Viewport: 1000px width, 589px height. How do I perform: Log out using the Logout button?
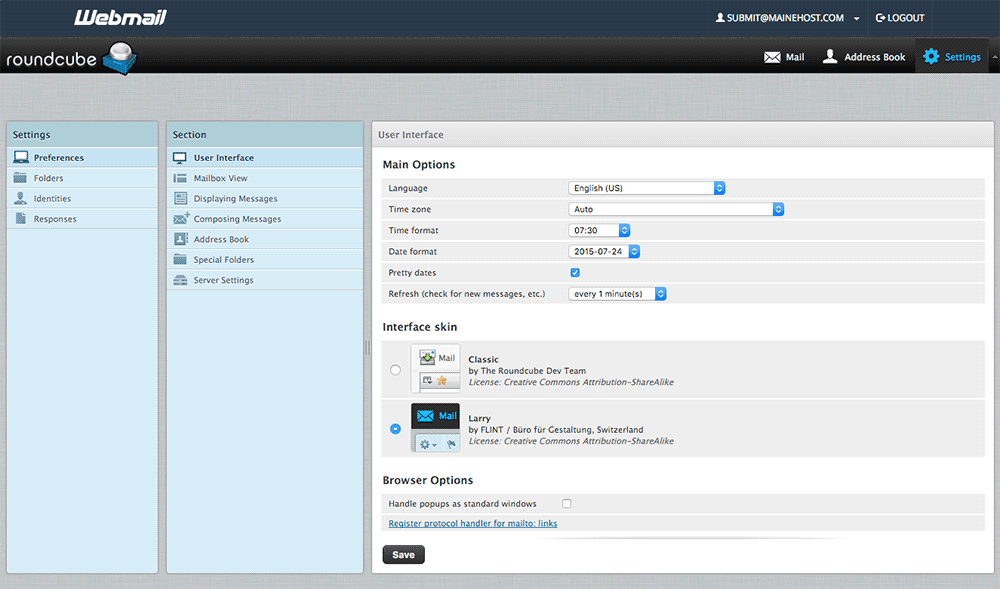(899, 18)
